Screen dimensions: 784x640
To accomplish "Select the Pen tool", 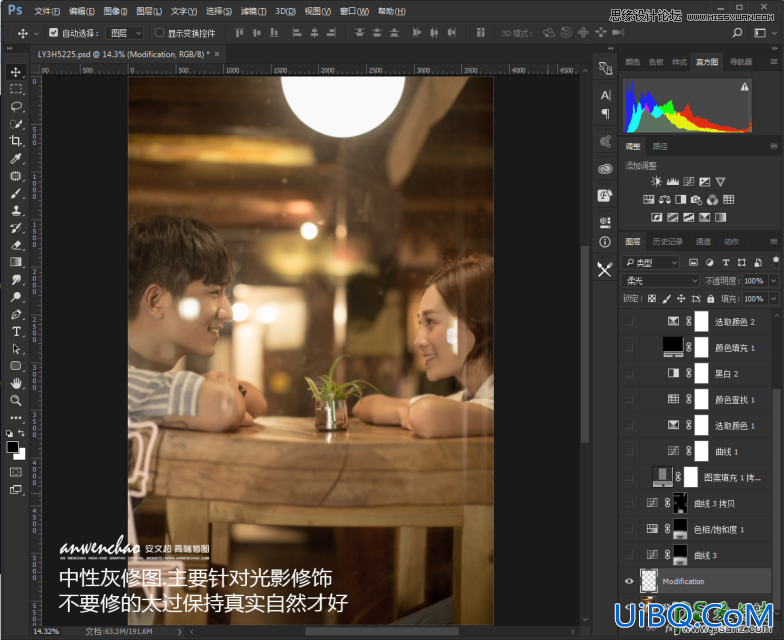I will point(16,314).
